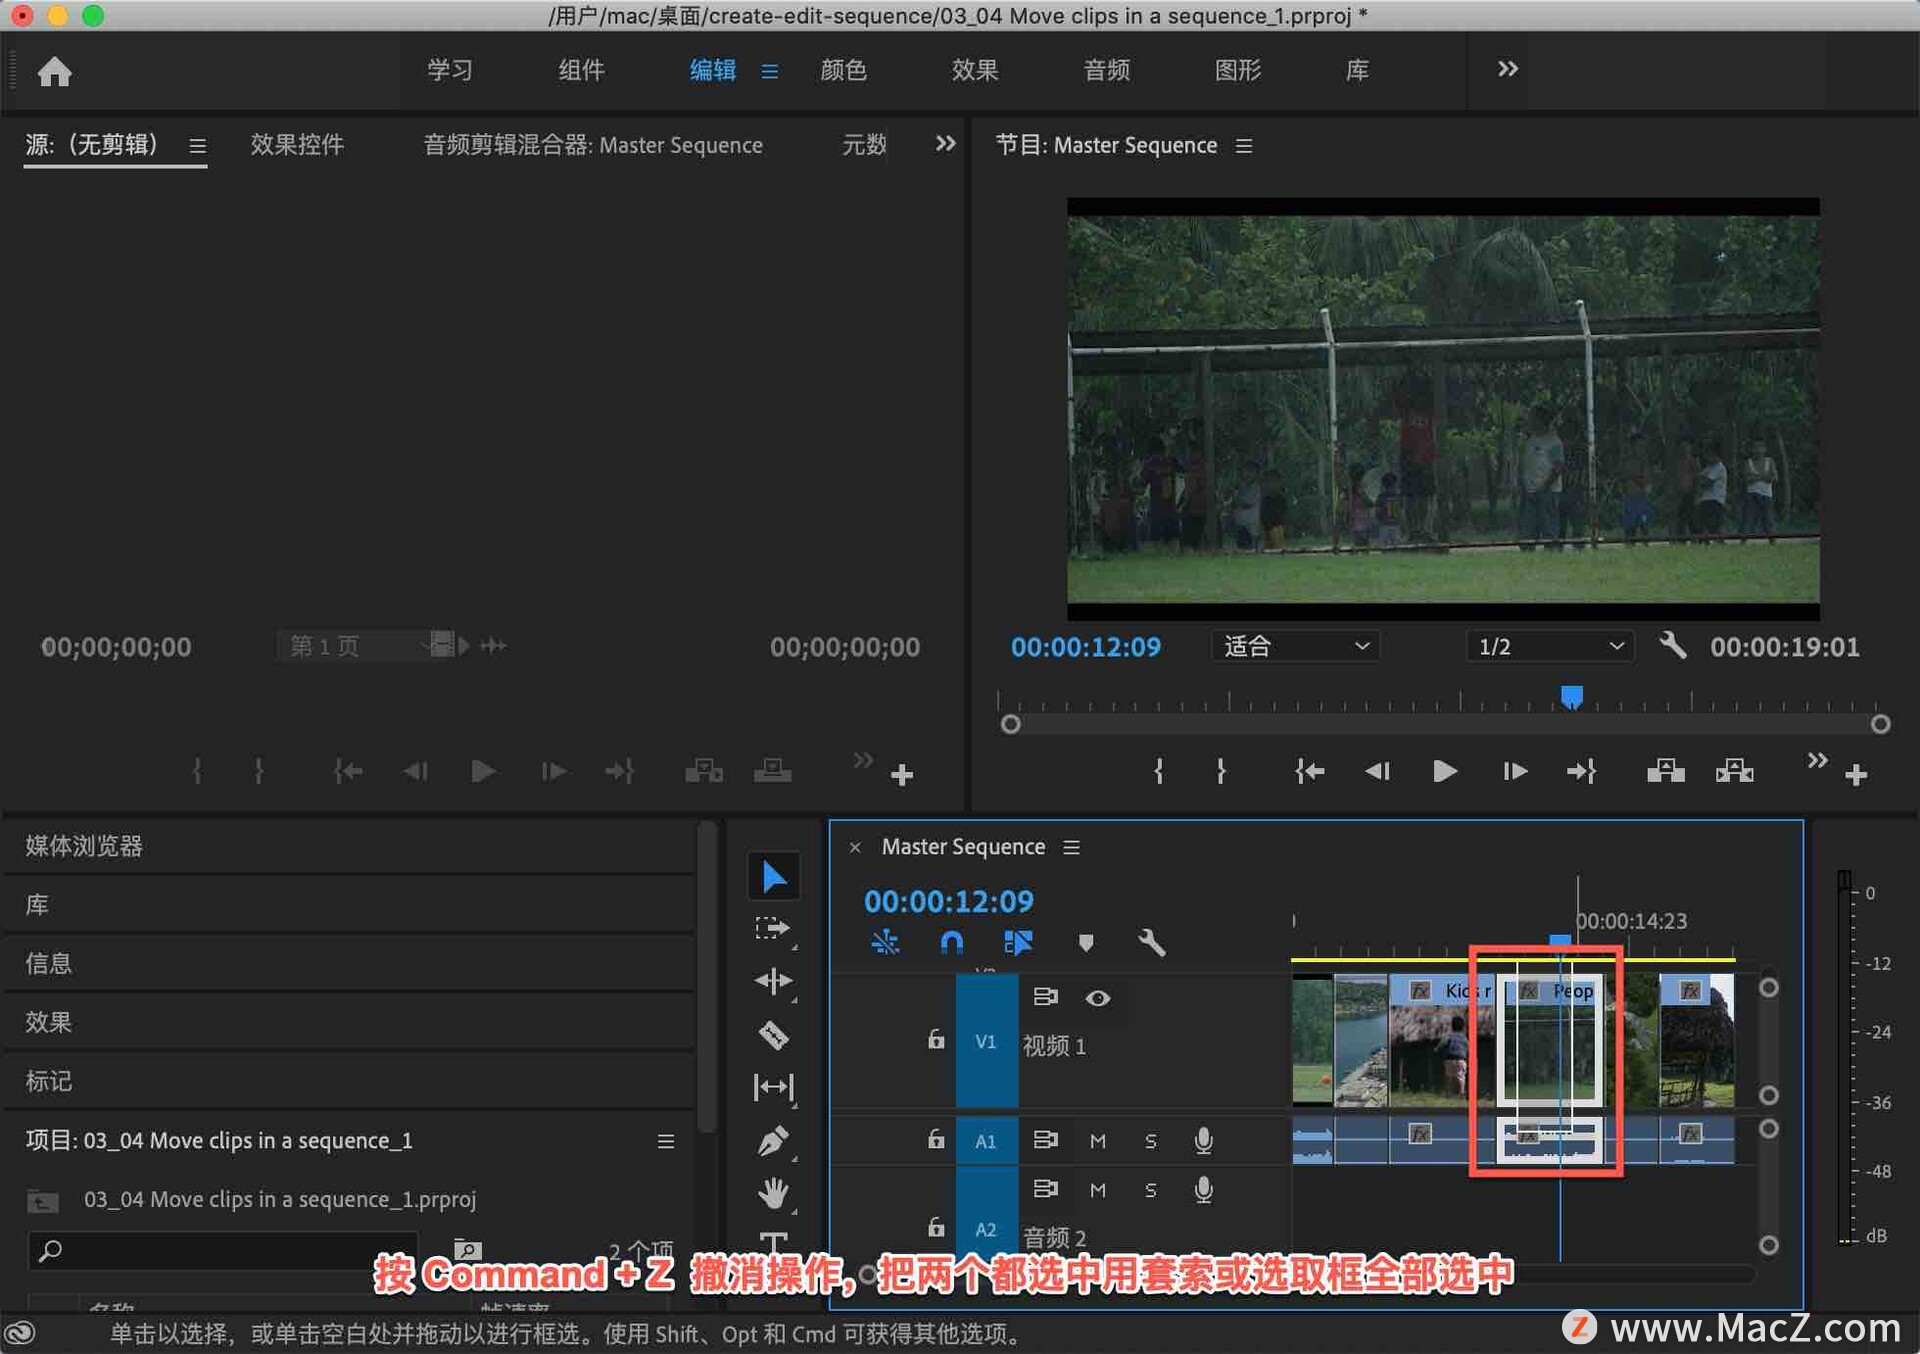The width and height of the screenshot is (1920, 1354).
Task: Open source panel menu
Action: (x=198, y=146)
